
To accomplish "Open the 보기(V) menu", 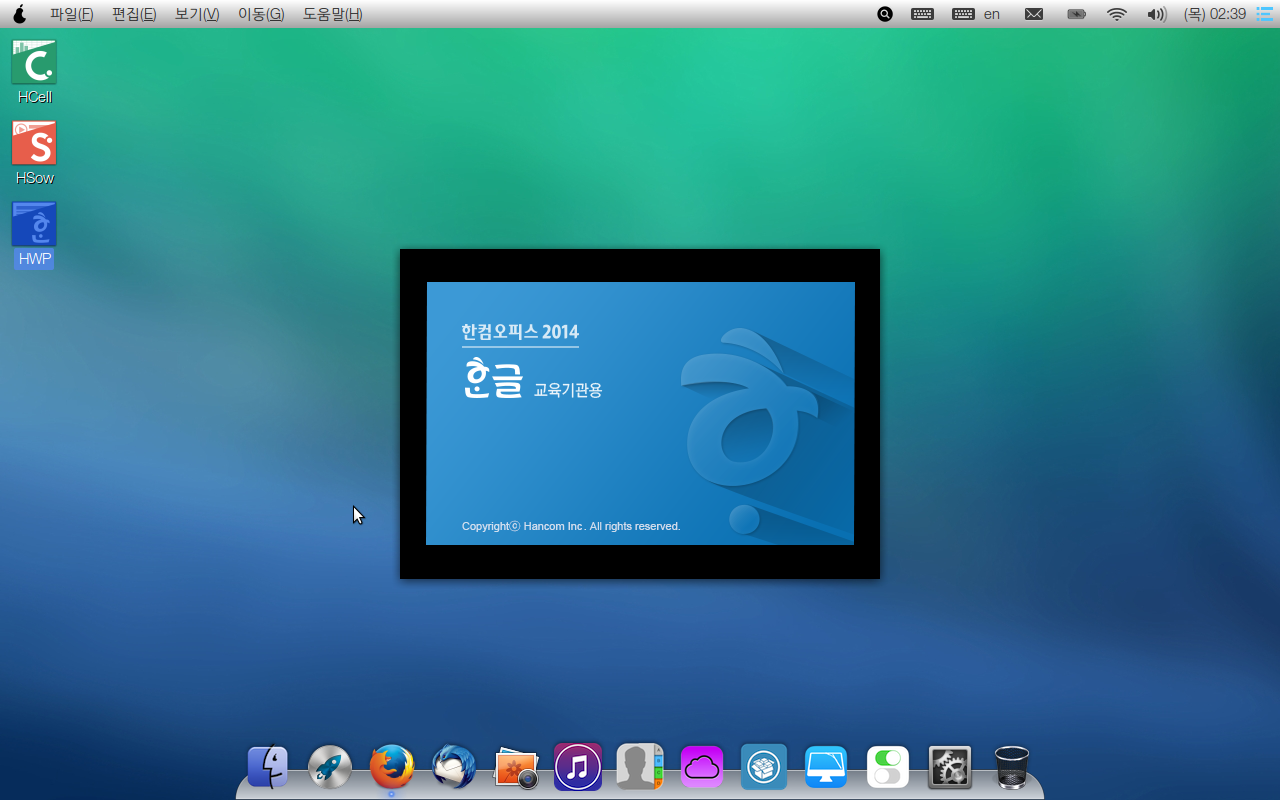I will (x=197, y=14).
